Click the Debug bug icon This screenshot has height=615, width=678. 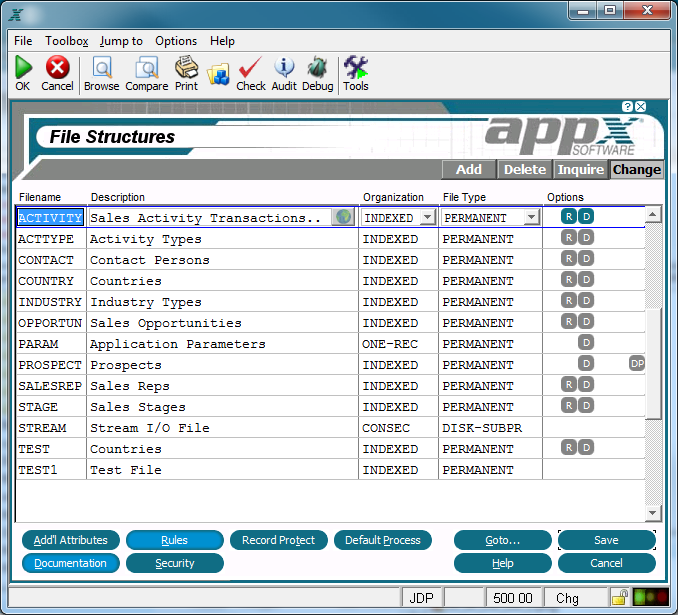(317, 68)
